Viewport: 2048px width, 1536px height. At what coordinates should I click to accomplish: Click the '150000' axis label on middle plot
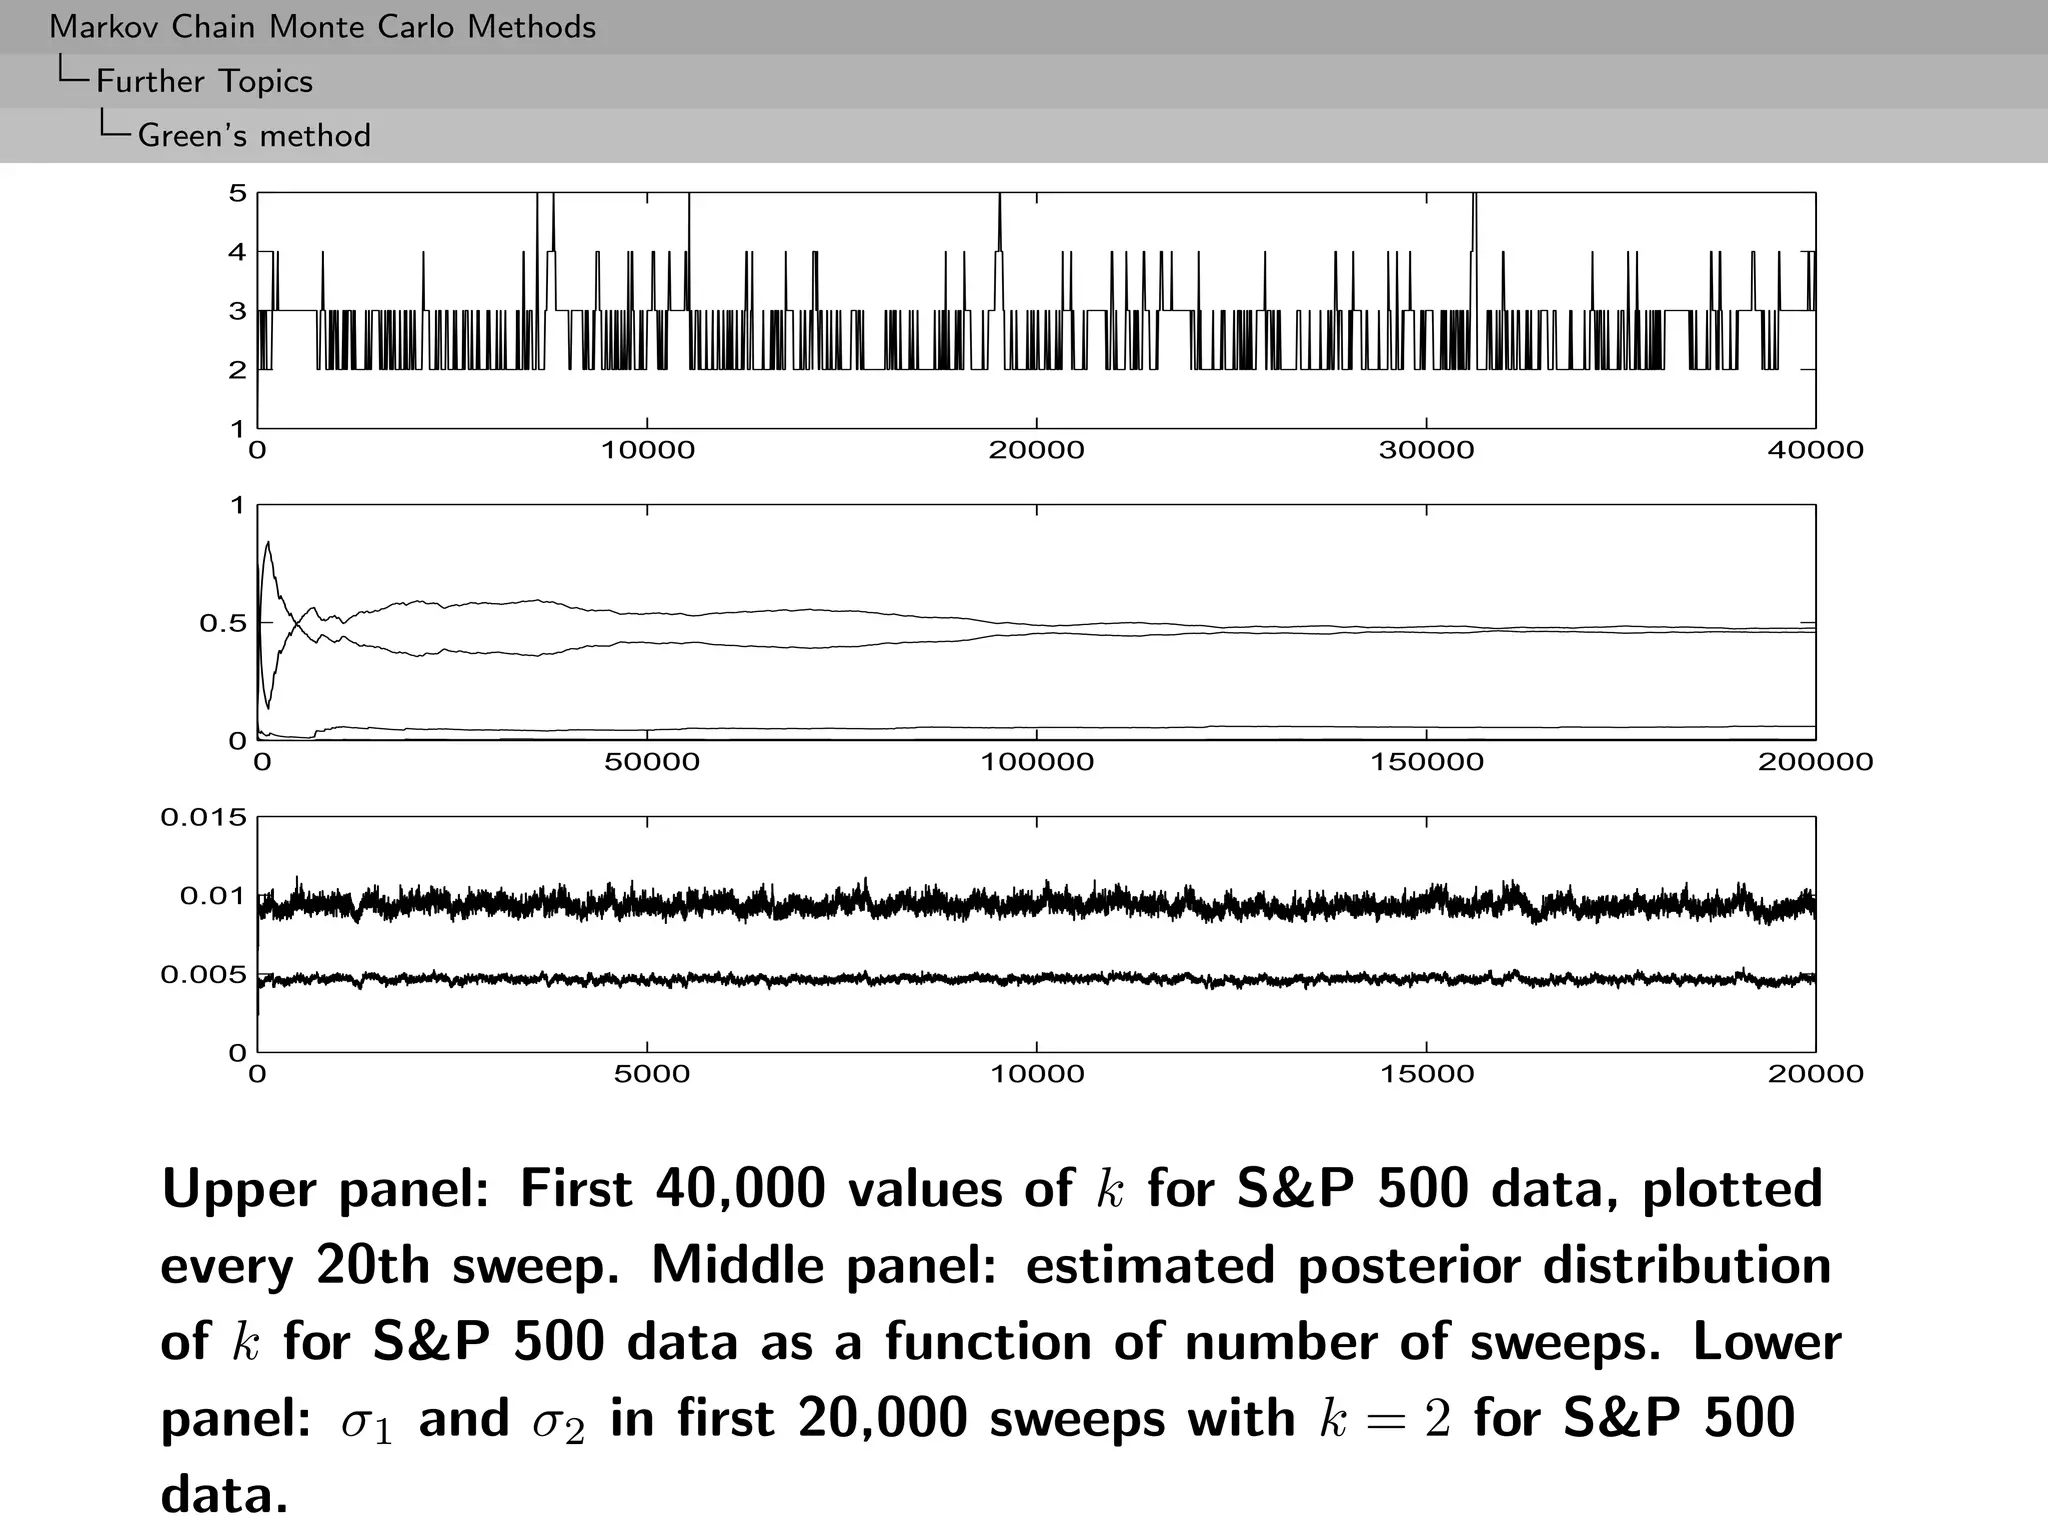point(1426,762)
